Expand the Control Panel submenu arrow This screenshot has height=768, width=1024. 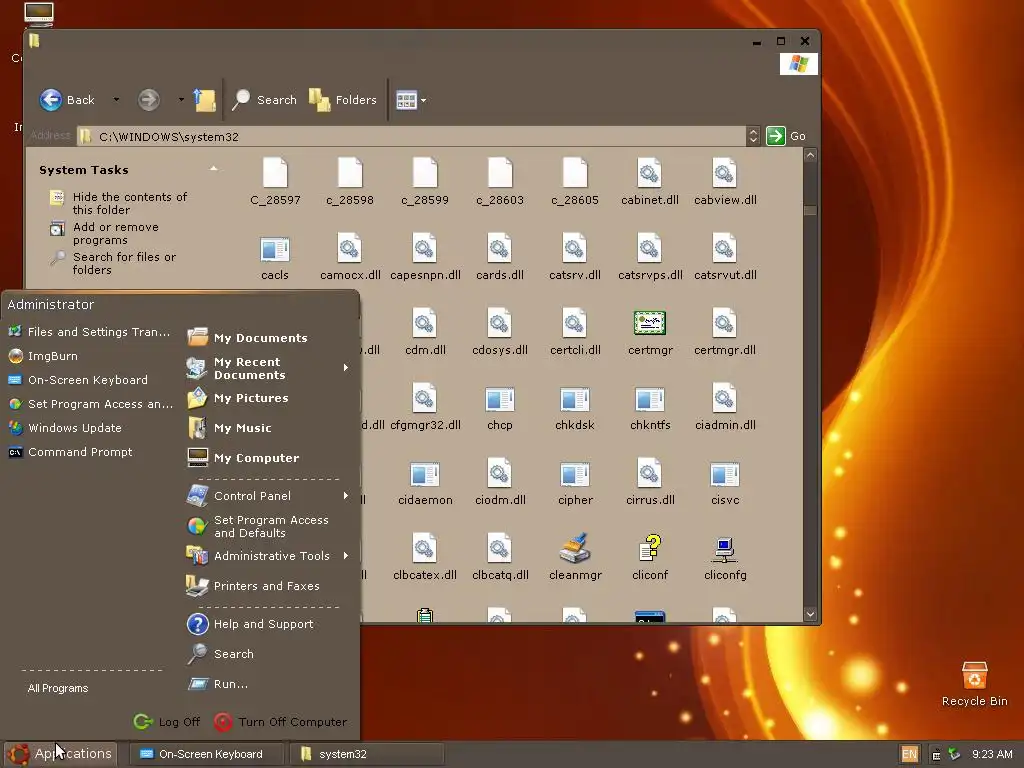pyautogui.click(x=345, y=496)
